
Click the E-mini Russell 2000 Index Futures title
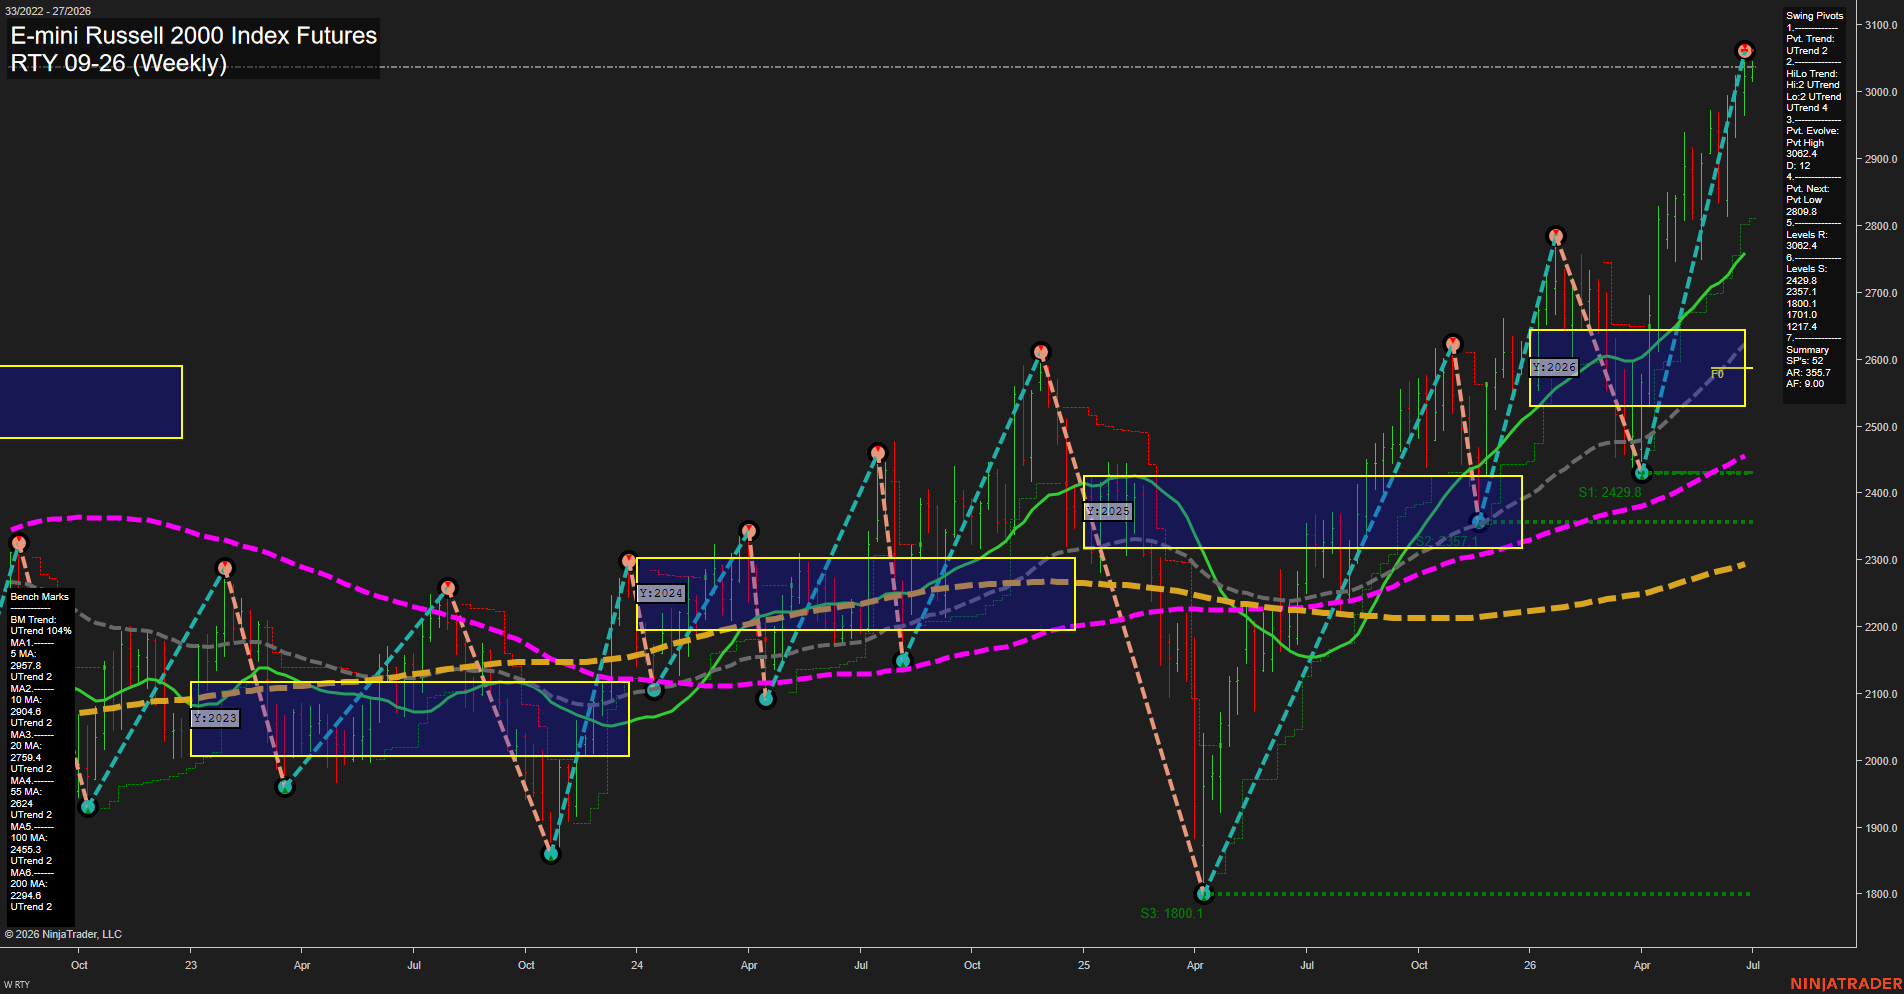[194, 35]
